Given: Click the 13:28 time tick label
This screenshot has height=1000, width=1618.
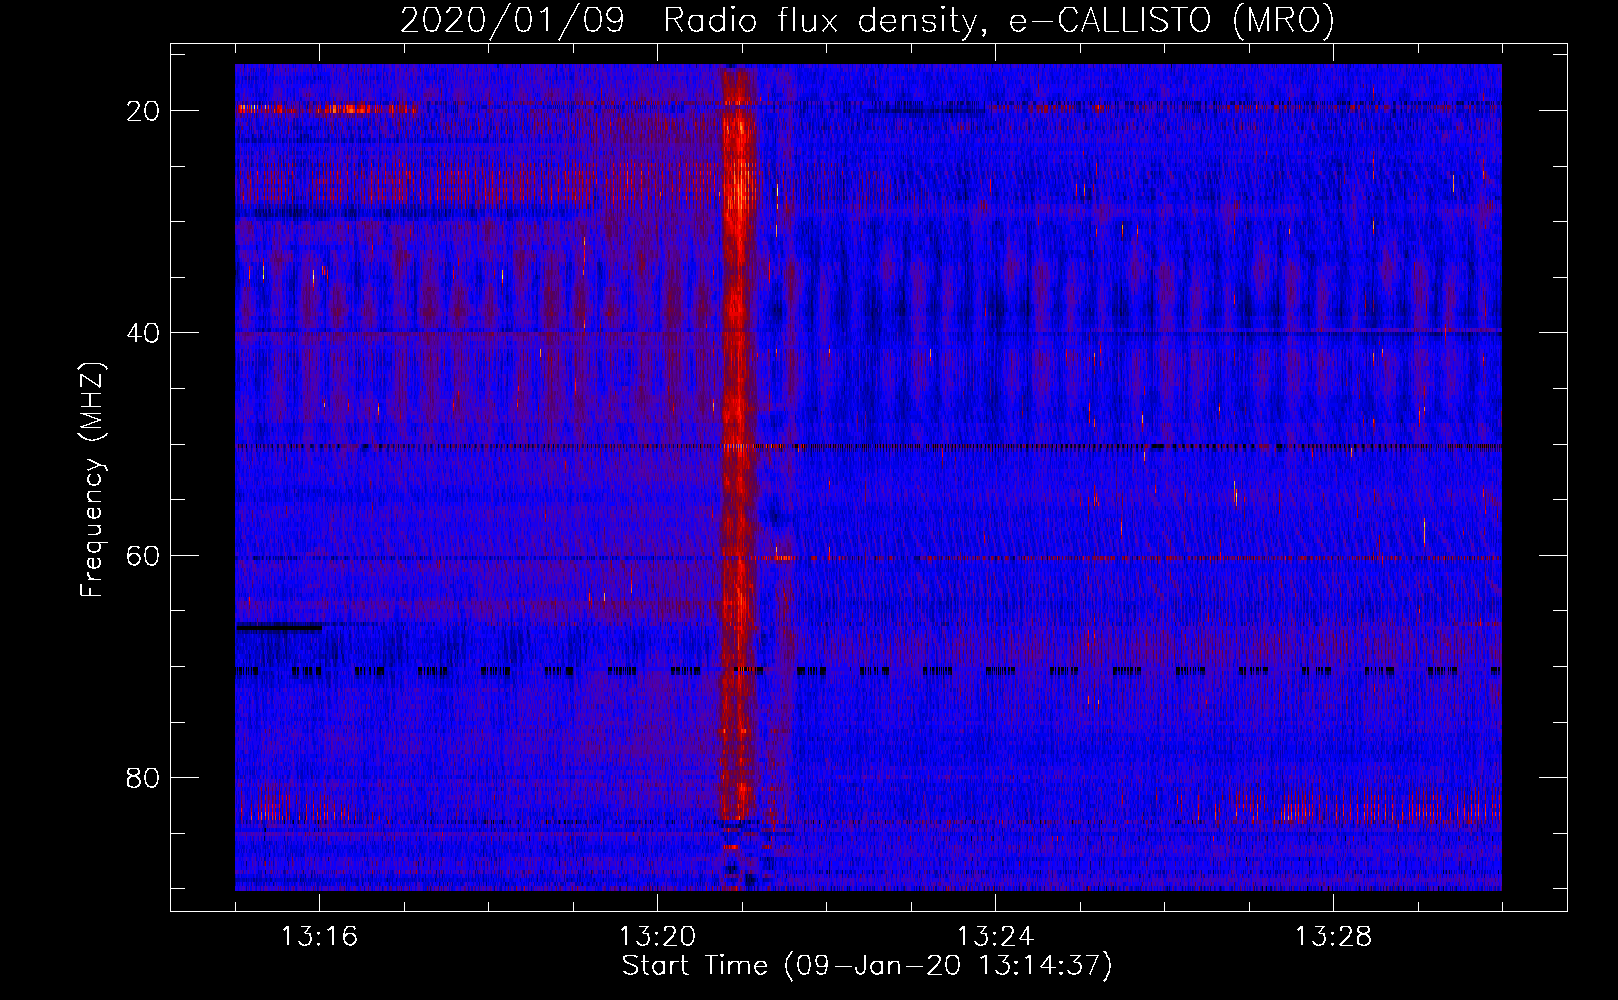Looking at the screenshot, I should pyautogui.click(x=1333, y=937).
